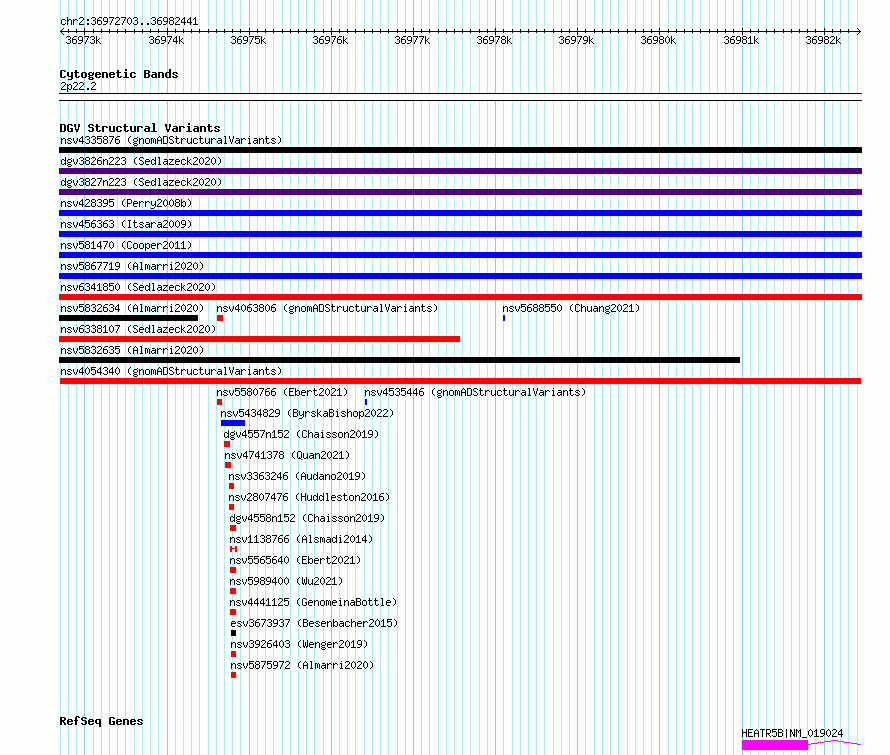This screenshot has width=890, height=755.
Task: Select the red nsv6338107 Sedlazeck2020 bar
Action: click(260, 339)
